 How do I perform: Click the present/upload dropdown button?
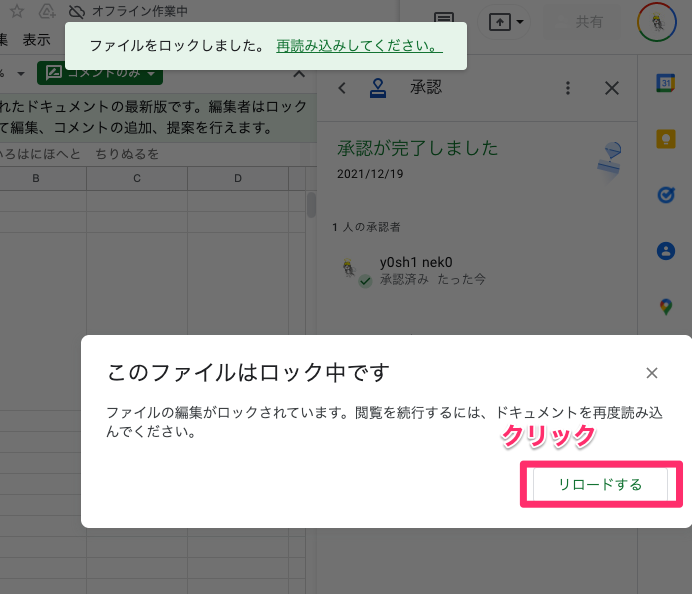(x=508, y=21)
